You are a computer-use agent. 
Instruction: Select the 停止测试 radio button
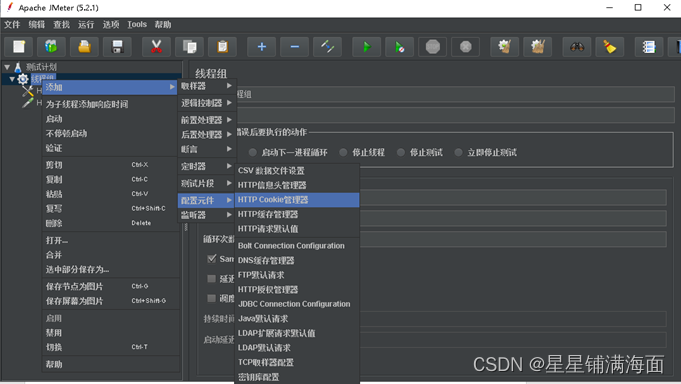coord(401,152)
